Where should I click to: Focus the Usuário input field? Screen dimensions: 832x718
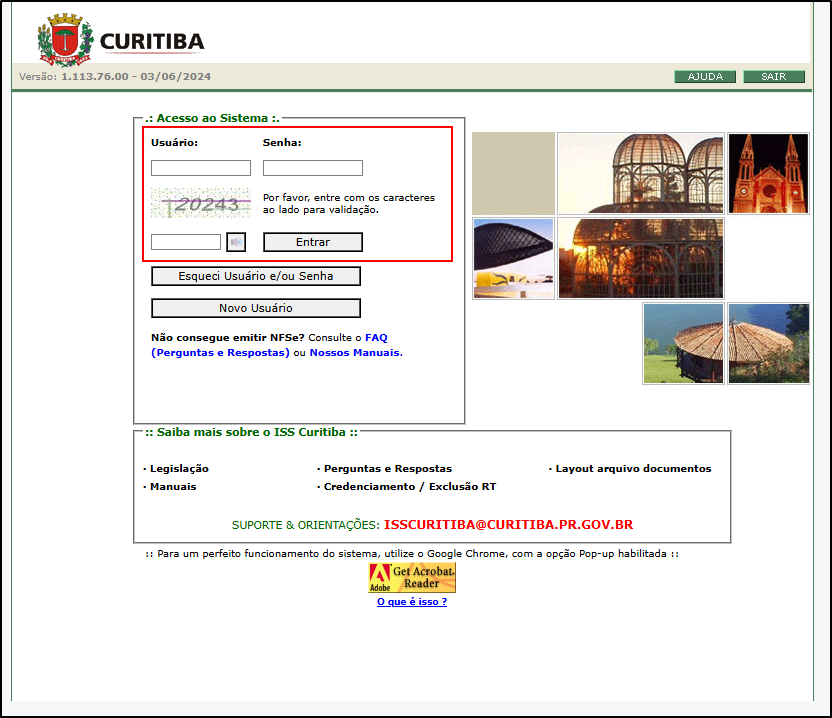201,168
